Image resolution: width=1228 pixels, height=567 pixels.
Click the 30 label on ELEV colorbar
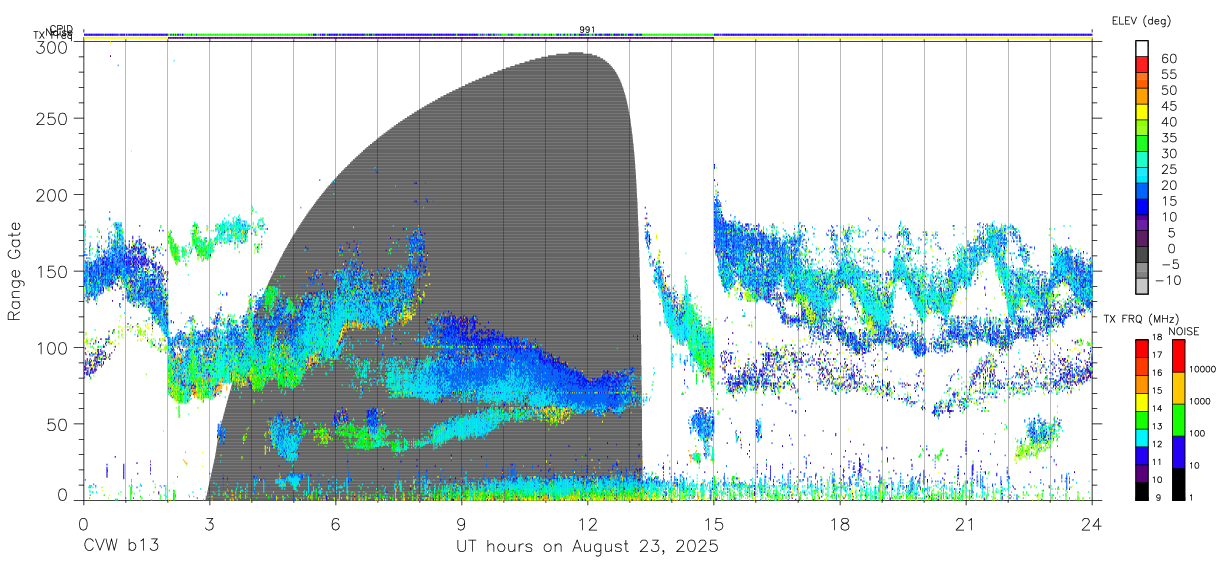click(1168, 153)
